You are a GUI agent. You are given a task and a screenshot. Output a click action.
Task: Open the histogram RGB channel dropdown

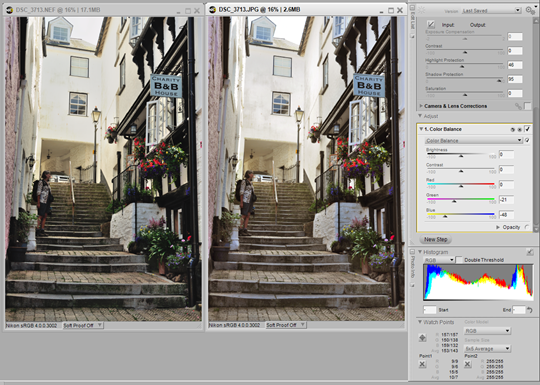(x=439, y=260)
